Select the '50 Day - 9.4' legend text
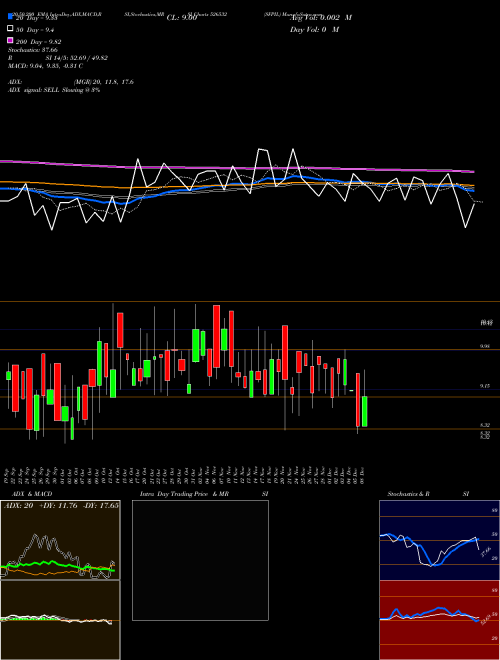500x660 pixels. [35, 29]
